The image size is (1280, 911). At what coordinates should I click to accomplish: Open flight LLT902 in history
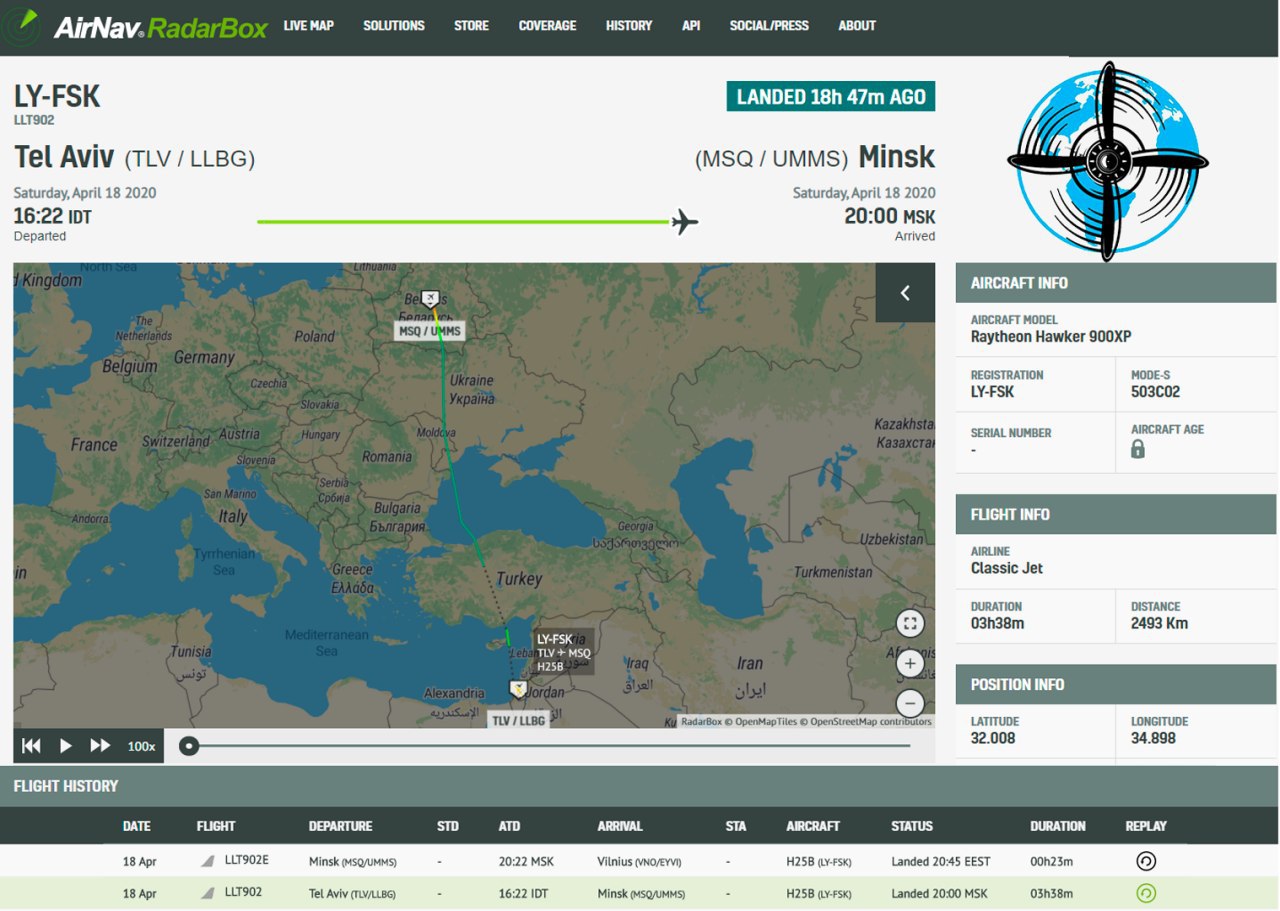click(243, 892)
